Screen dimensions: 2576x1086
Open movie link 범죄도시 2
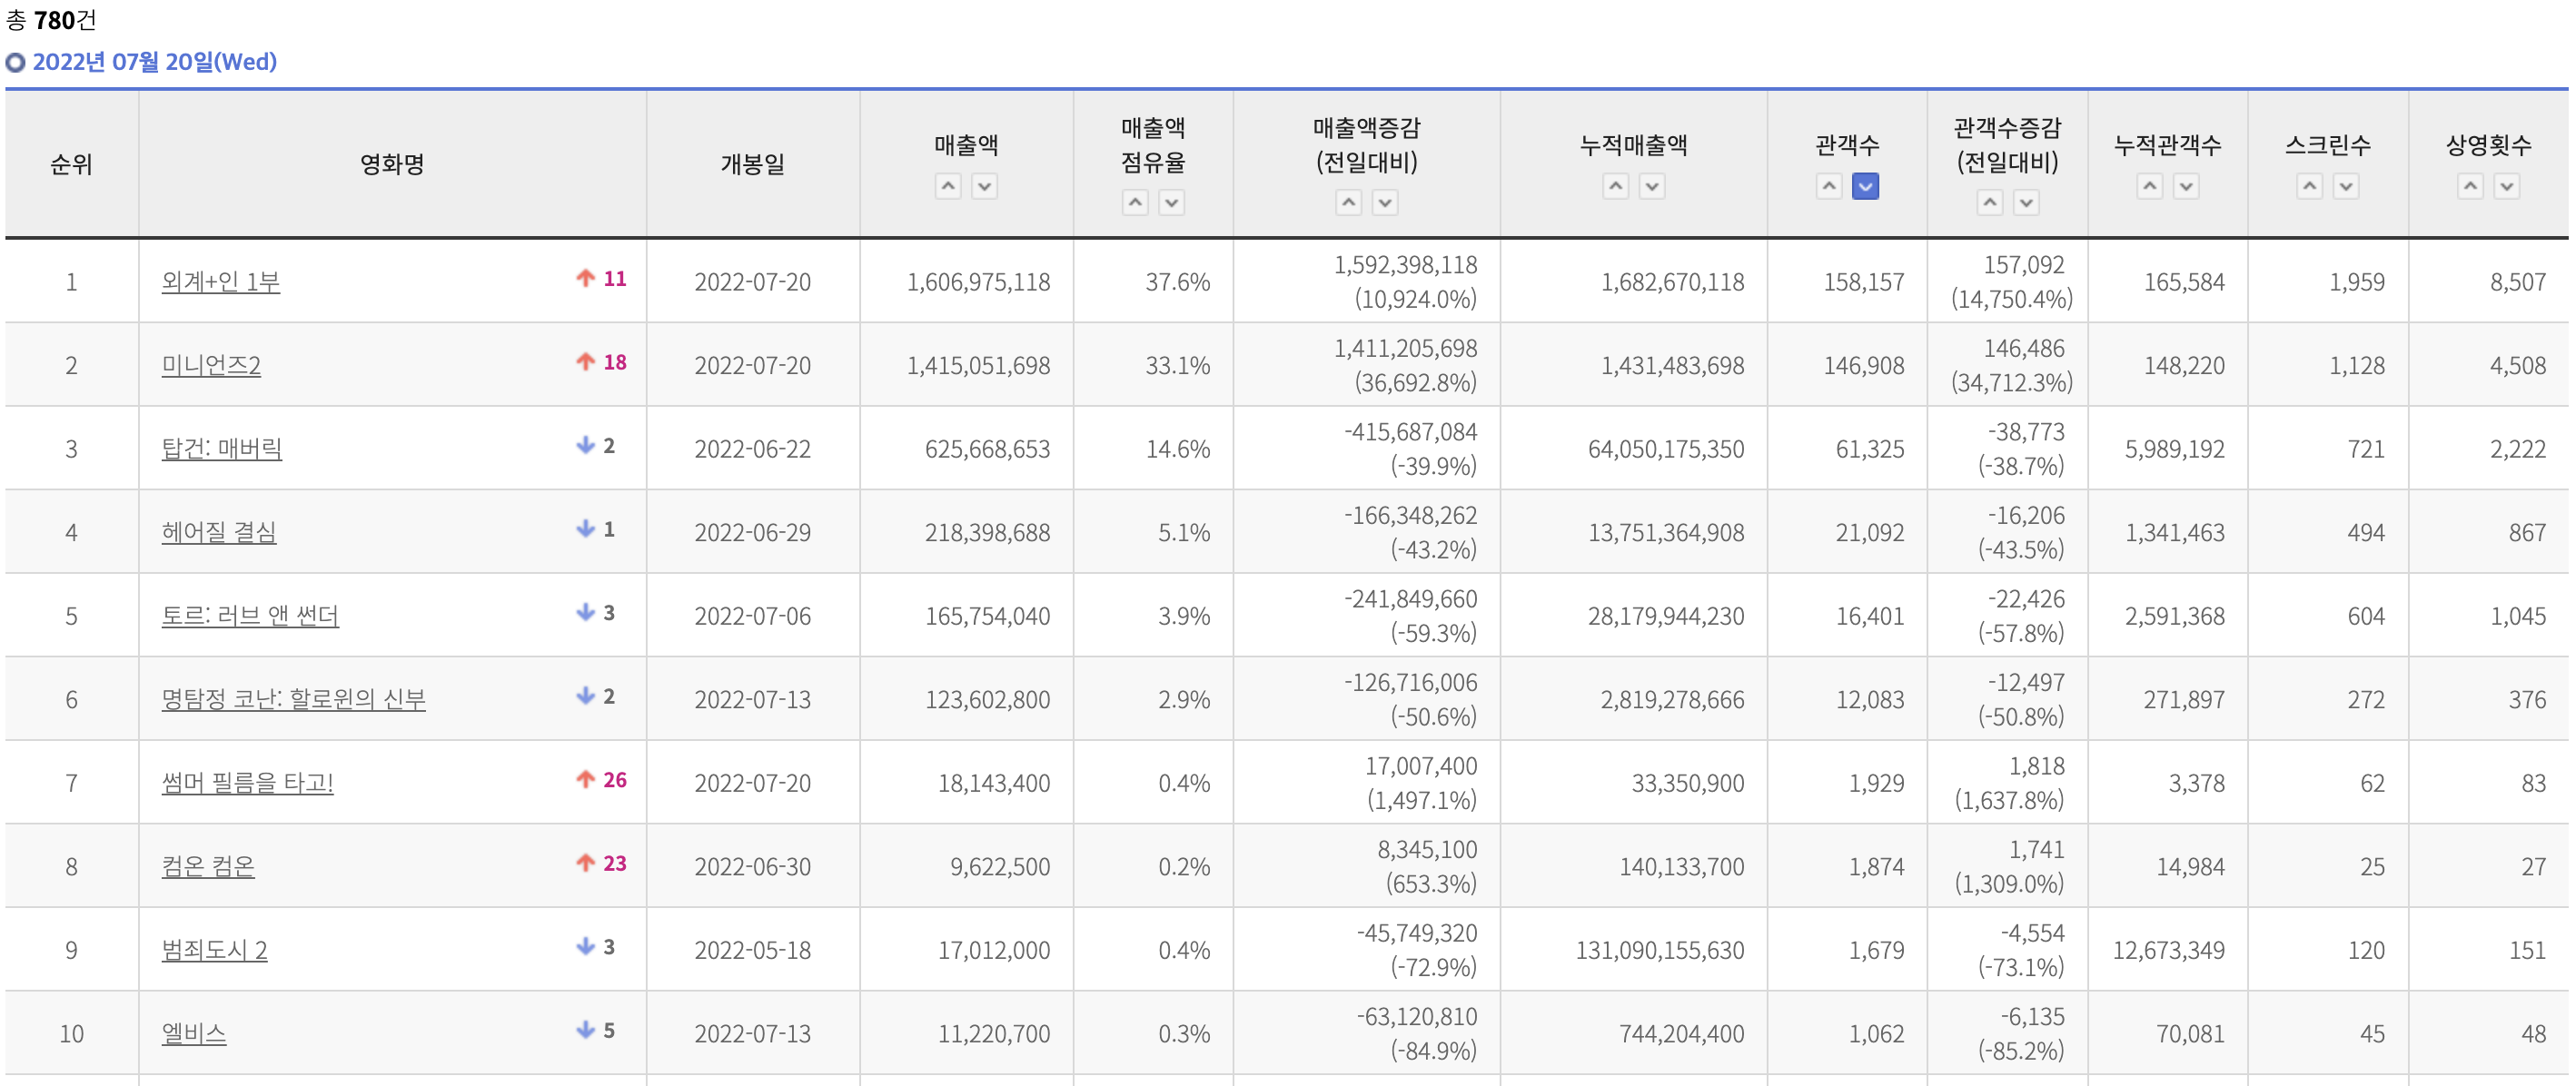pyautogui.click(x=214, y=950)
